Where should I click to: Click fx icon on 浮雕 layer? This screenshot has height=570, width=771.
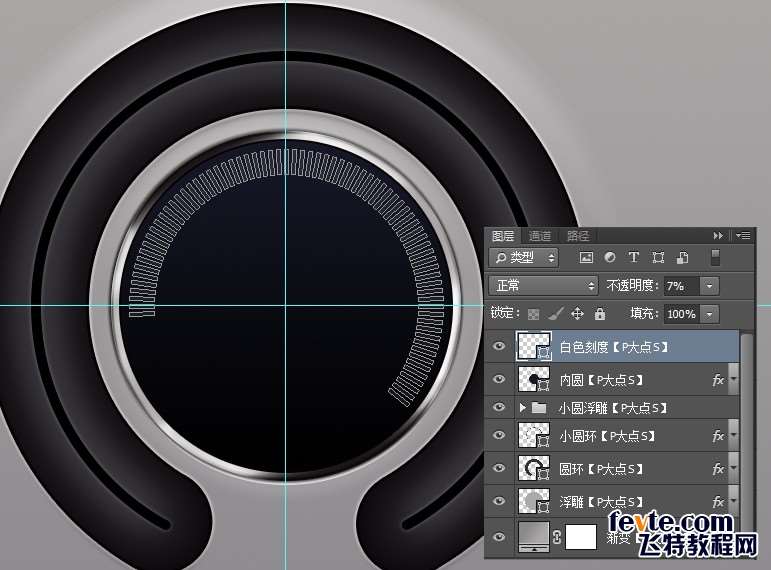(x=718, y=502)
